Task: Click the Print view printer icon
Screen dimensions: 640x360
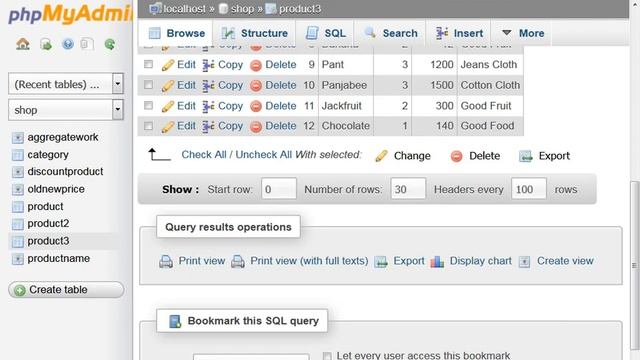Action: click(166, 261)
